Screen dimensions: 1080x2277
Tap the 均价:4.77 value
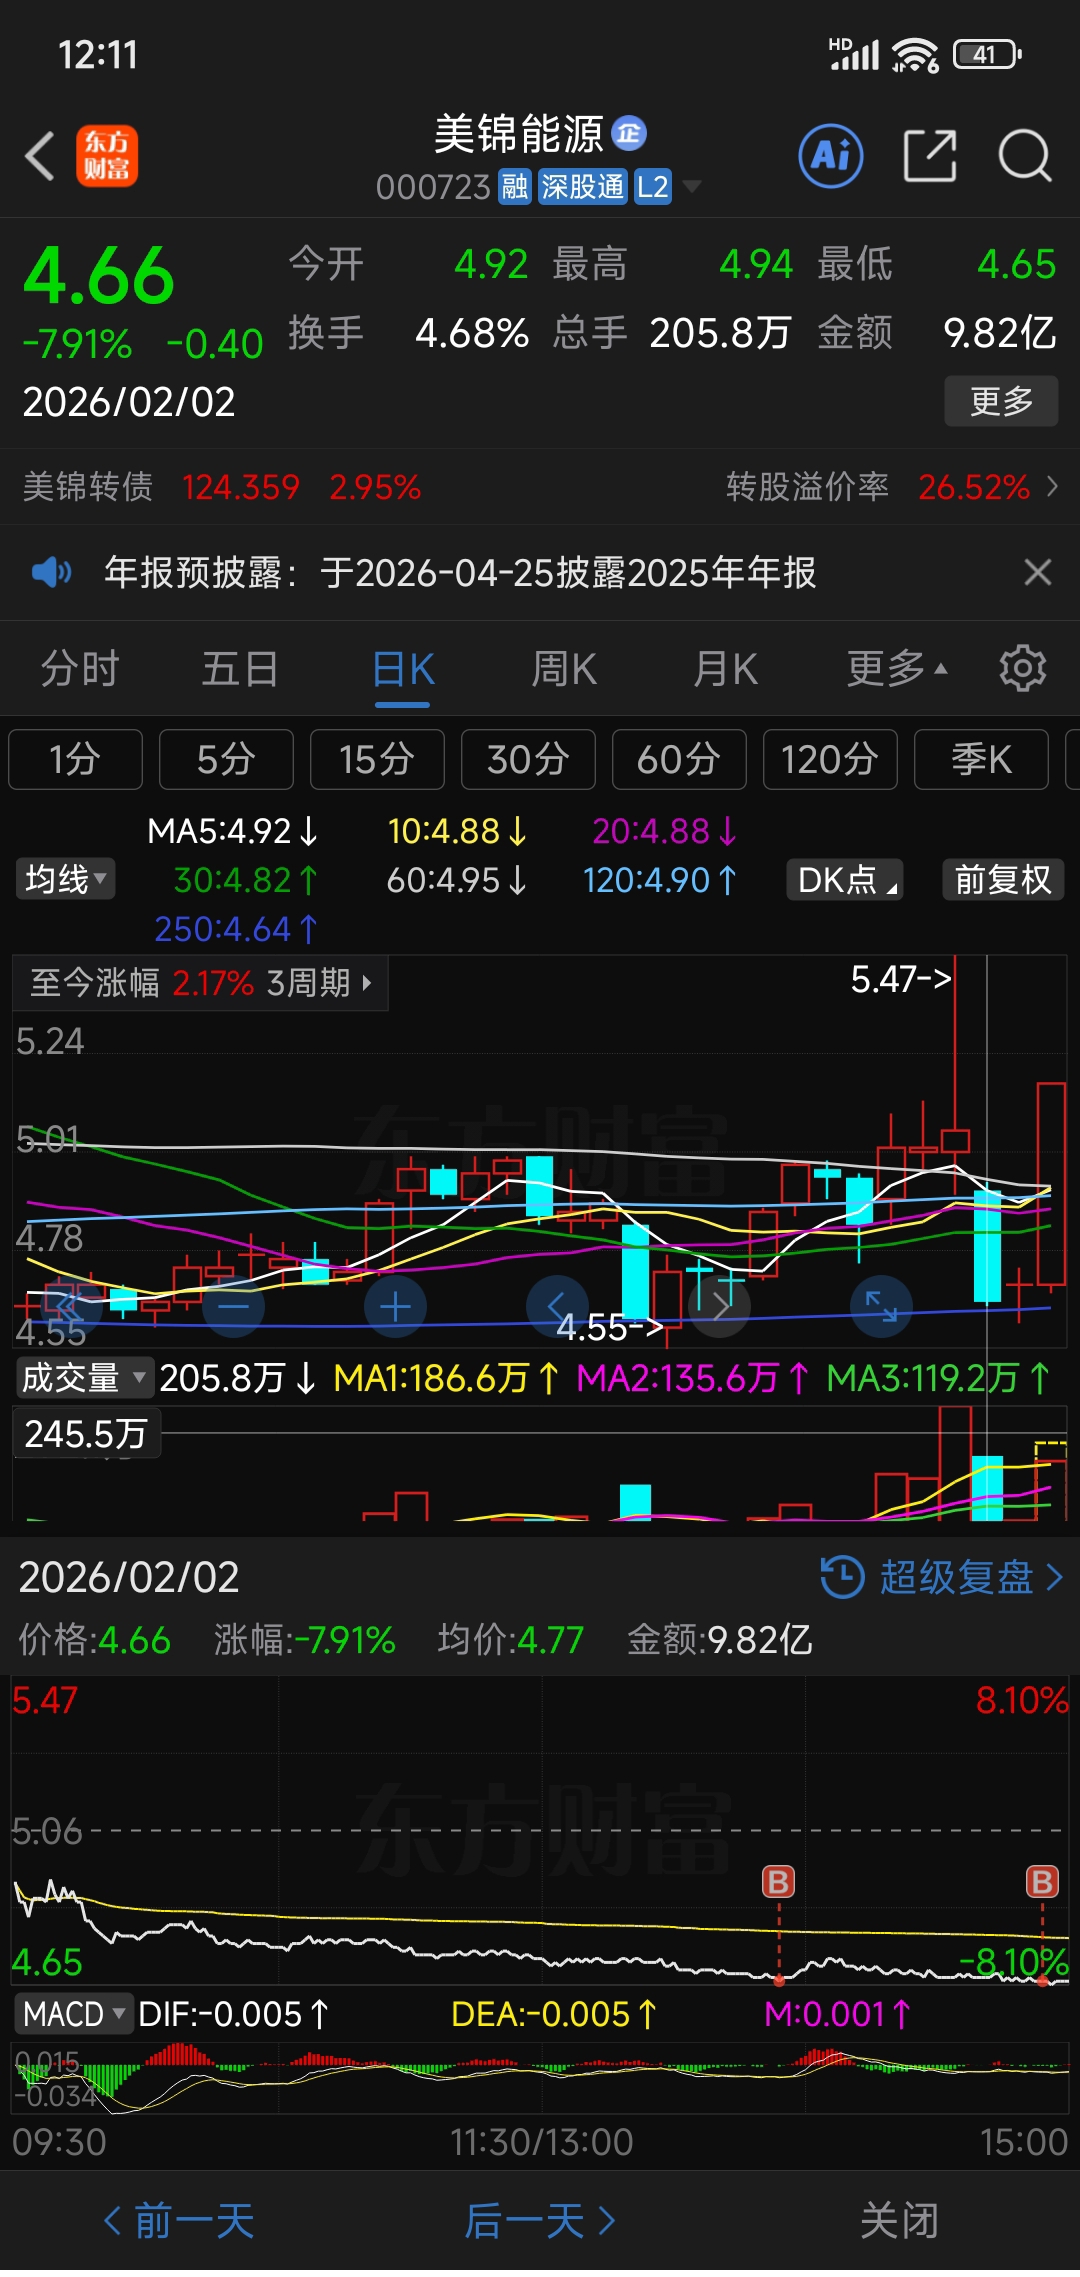pyautogui.click(x=510, y=1640)
